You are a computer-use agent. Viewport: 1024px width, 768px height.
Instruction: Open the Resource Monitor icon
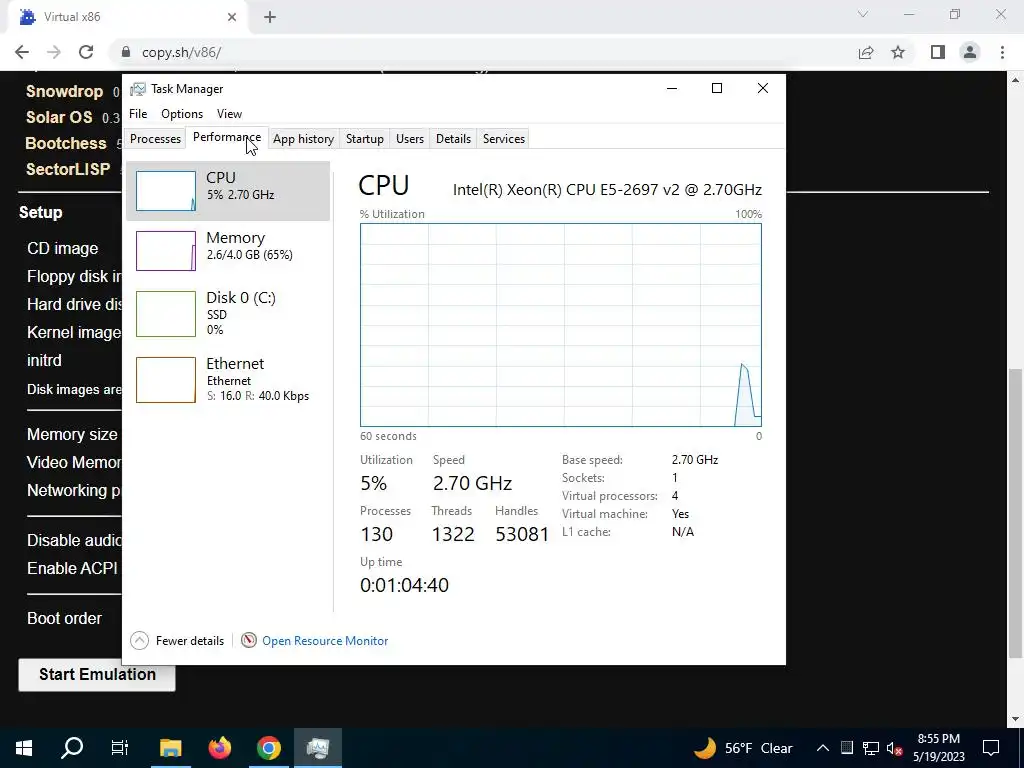pyautogui.click(x=248, y=641)
